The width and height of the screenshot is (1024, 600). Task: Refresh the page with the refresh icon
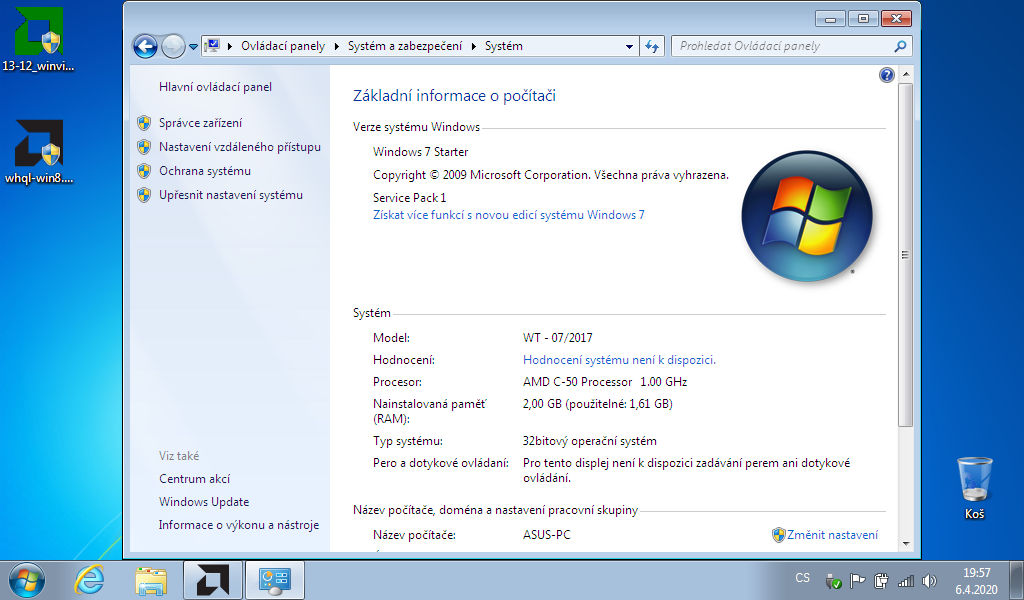[x=652, y=46]
